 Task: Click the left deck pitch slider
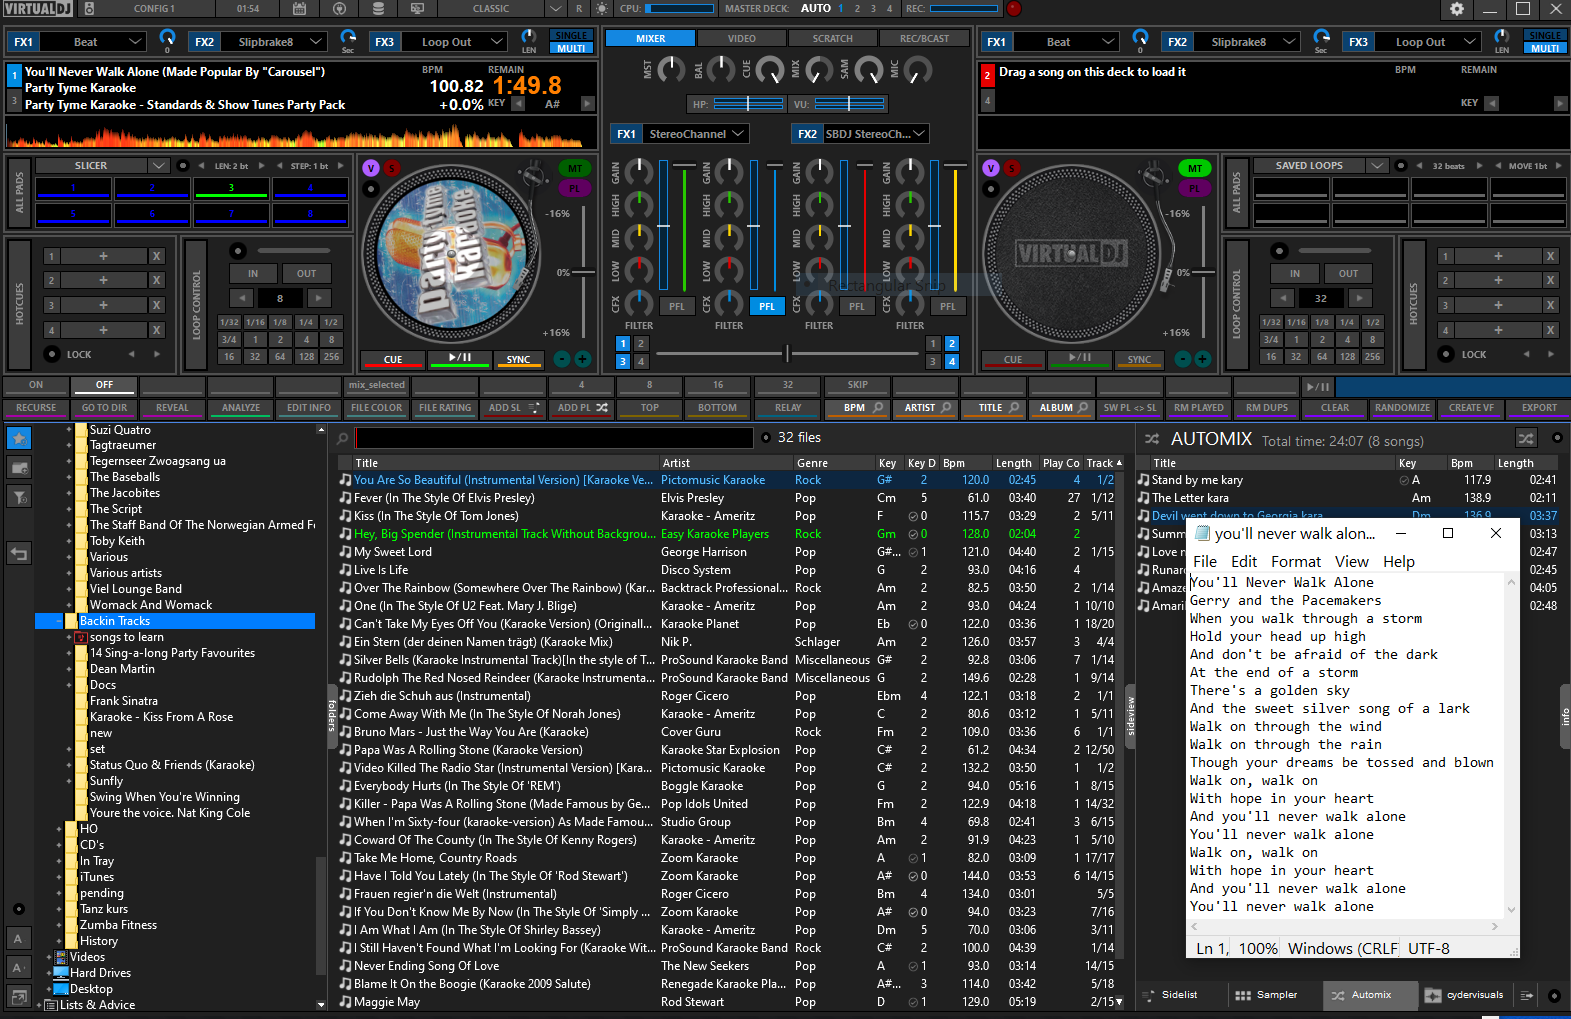tap(581, 272)
